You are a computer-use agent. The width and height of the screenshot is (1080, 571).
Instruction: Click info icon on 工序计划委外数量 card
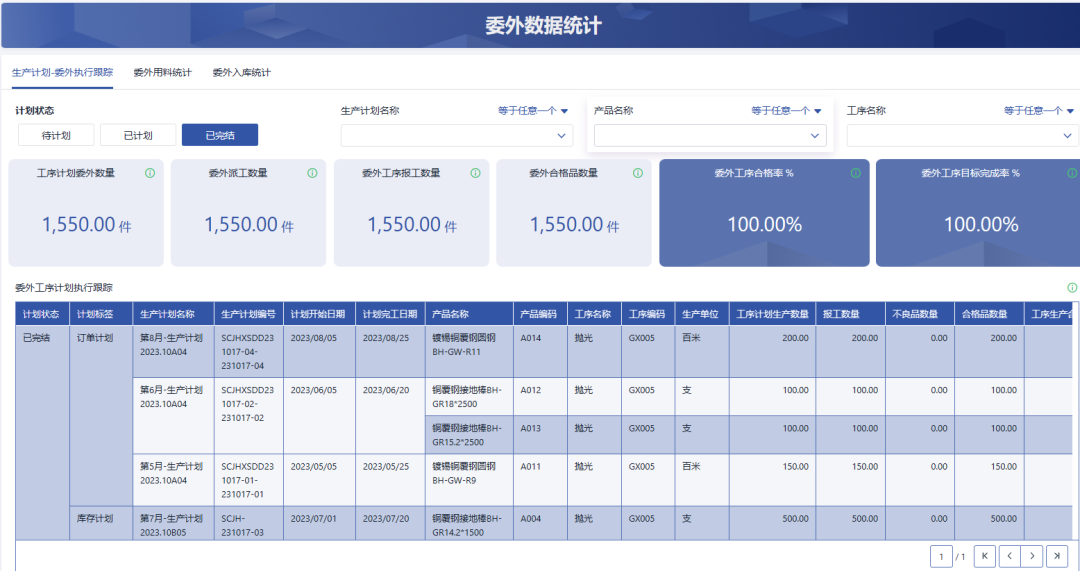point(150,173)
